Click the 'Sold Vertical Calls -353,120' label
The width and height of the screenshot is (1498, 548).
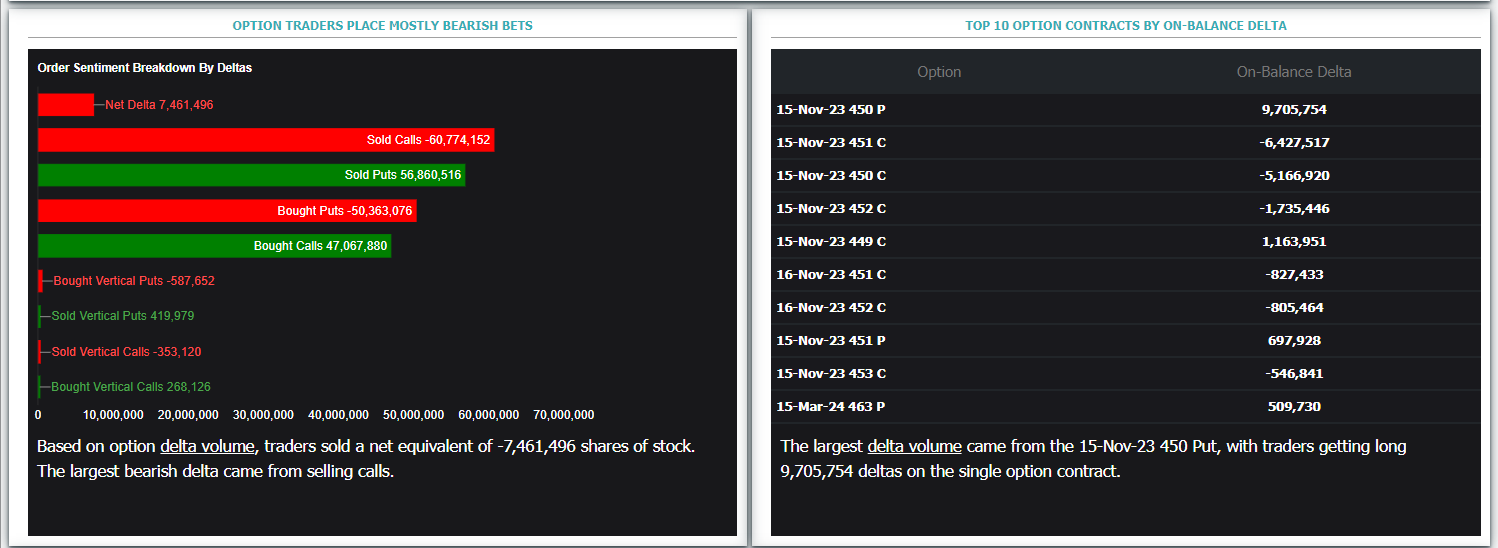tap(127, 352)
